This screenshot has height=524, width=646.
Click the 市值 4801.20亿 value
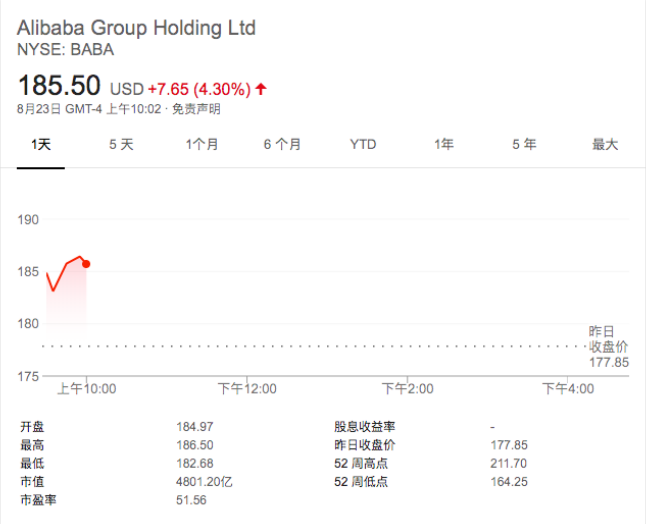204,482
